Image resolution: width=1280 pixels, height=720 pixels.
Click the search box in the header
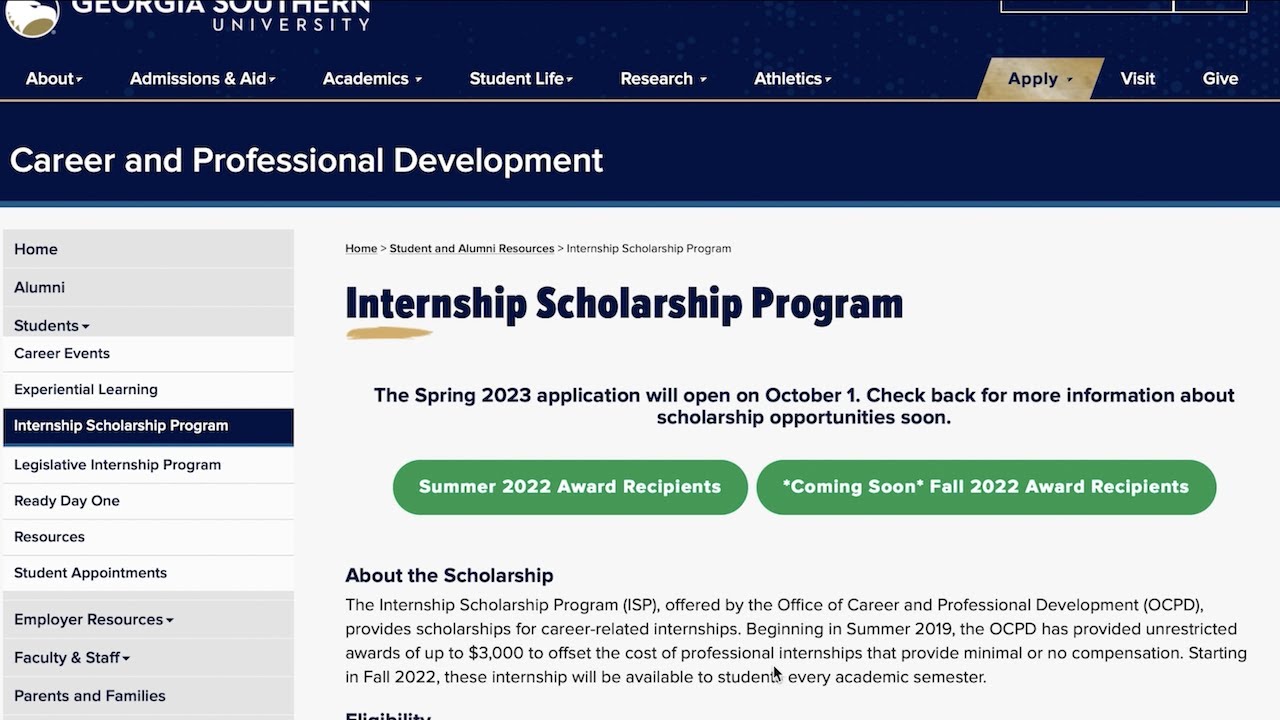point(1086,5)
